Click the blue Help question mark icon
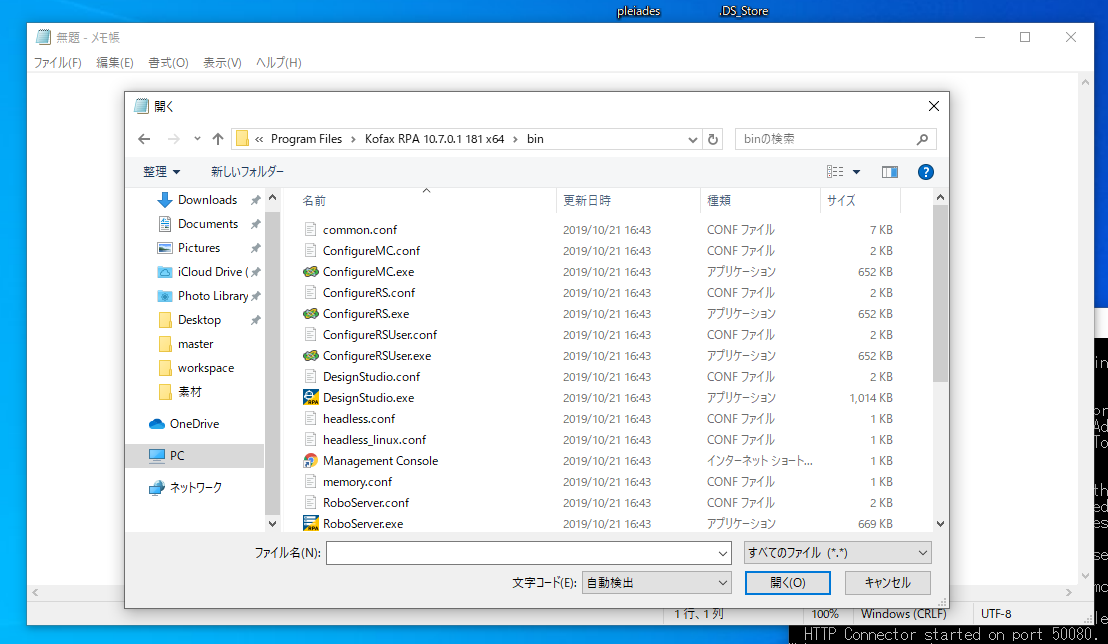This screenshot has height=644, width=1108. tap(925, 171)
